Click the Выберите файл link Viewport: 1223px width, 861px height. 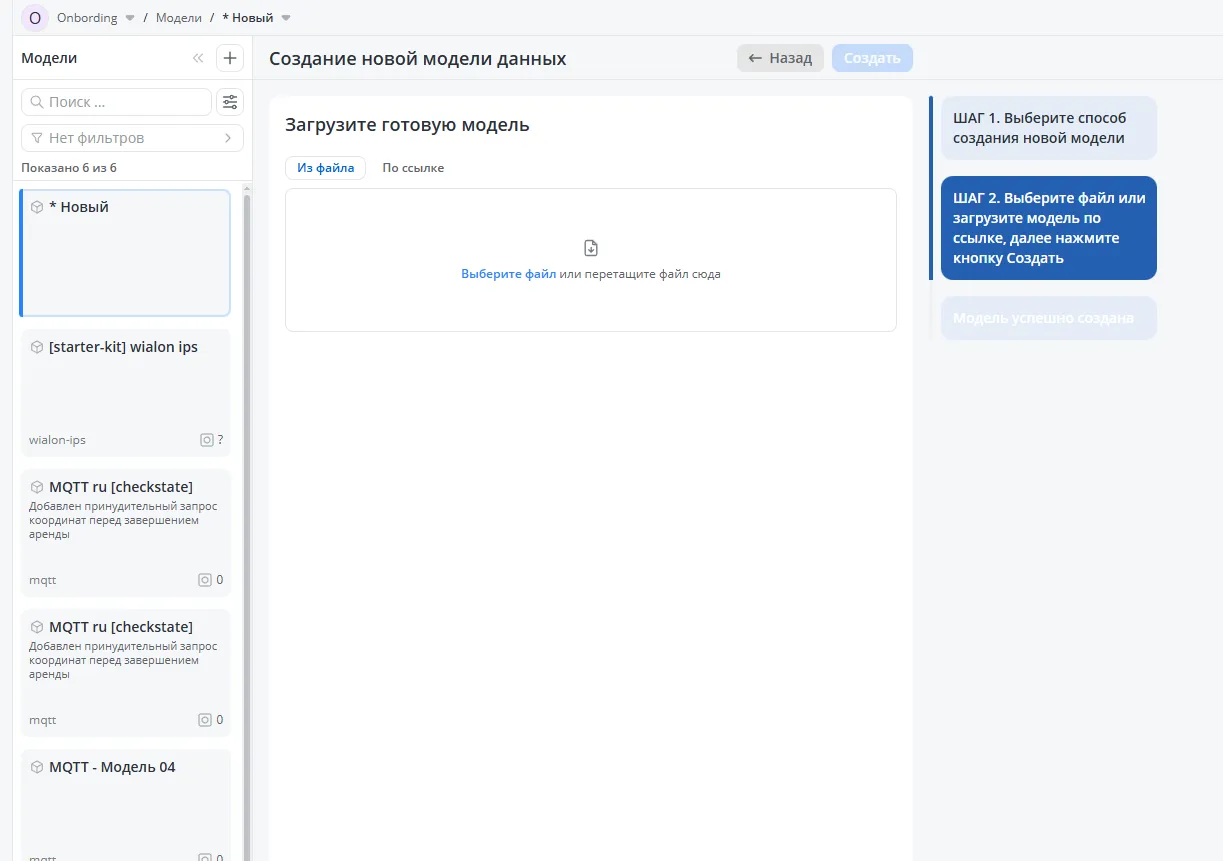(x=508, y=274)
